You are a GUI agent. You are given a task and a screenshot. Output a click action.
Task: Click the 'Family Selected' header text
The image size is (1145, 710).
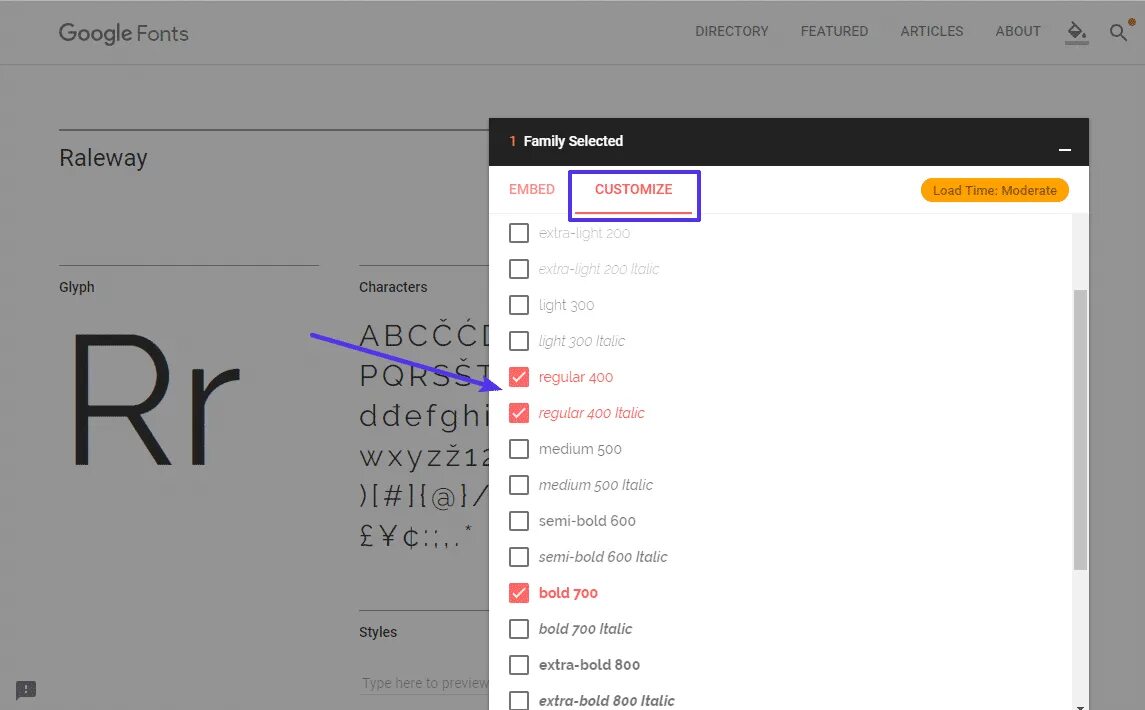(573, 141)
